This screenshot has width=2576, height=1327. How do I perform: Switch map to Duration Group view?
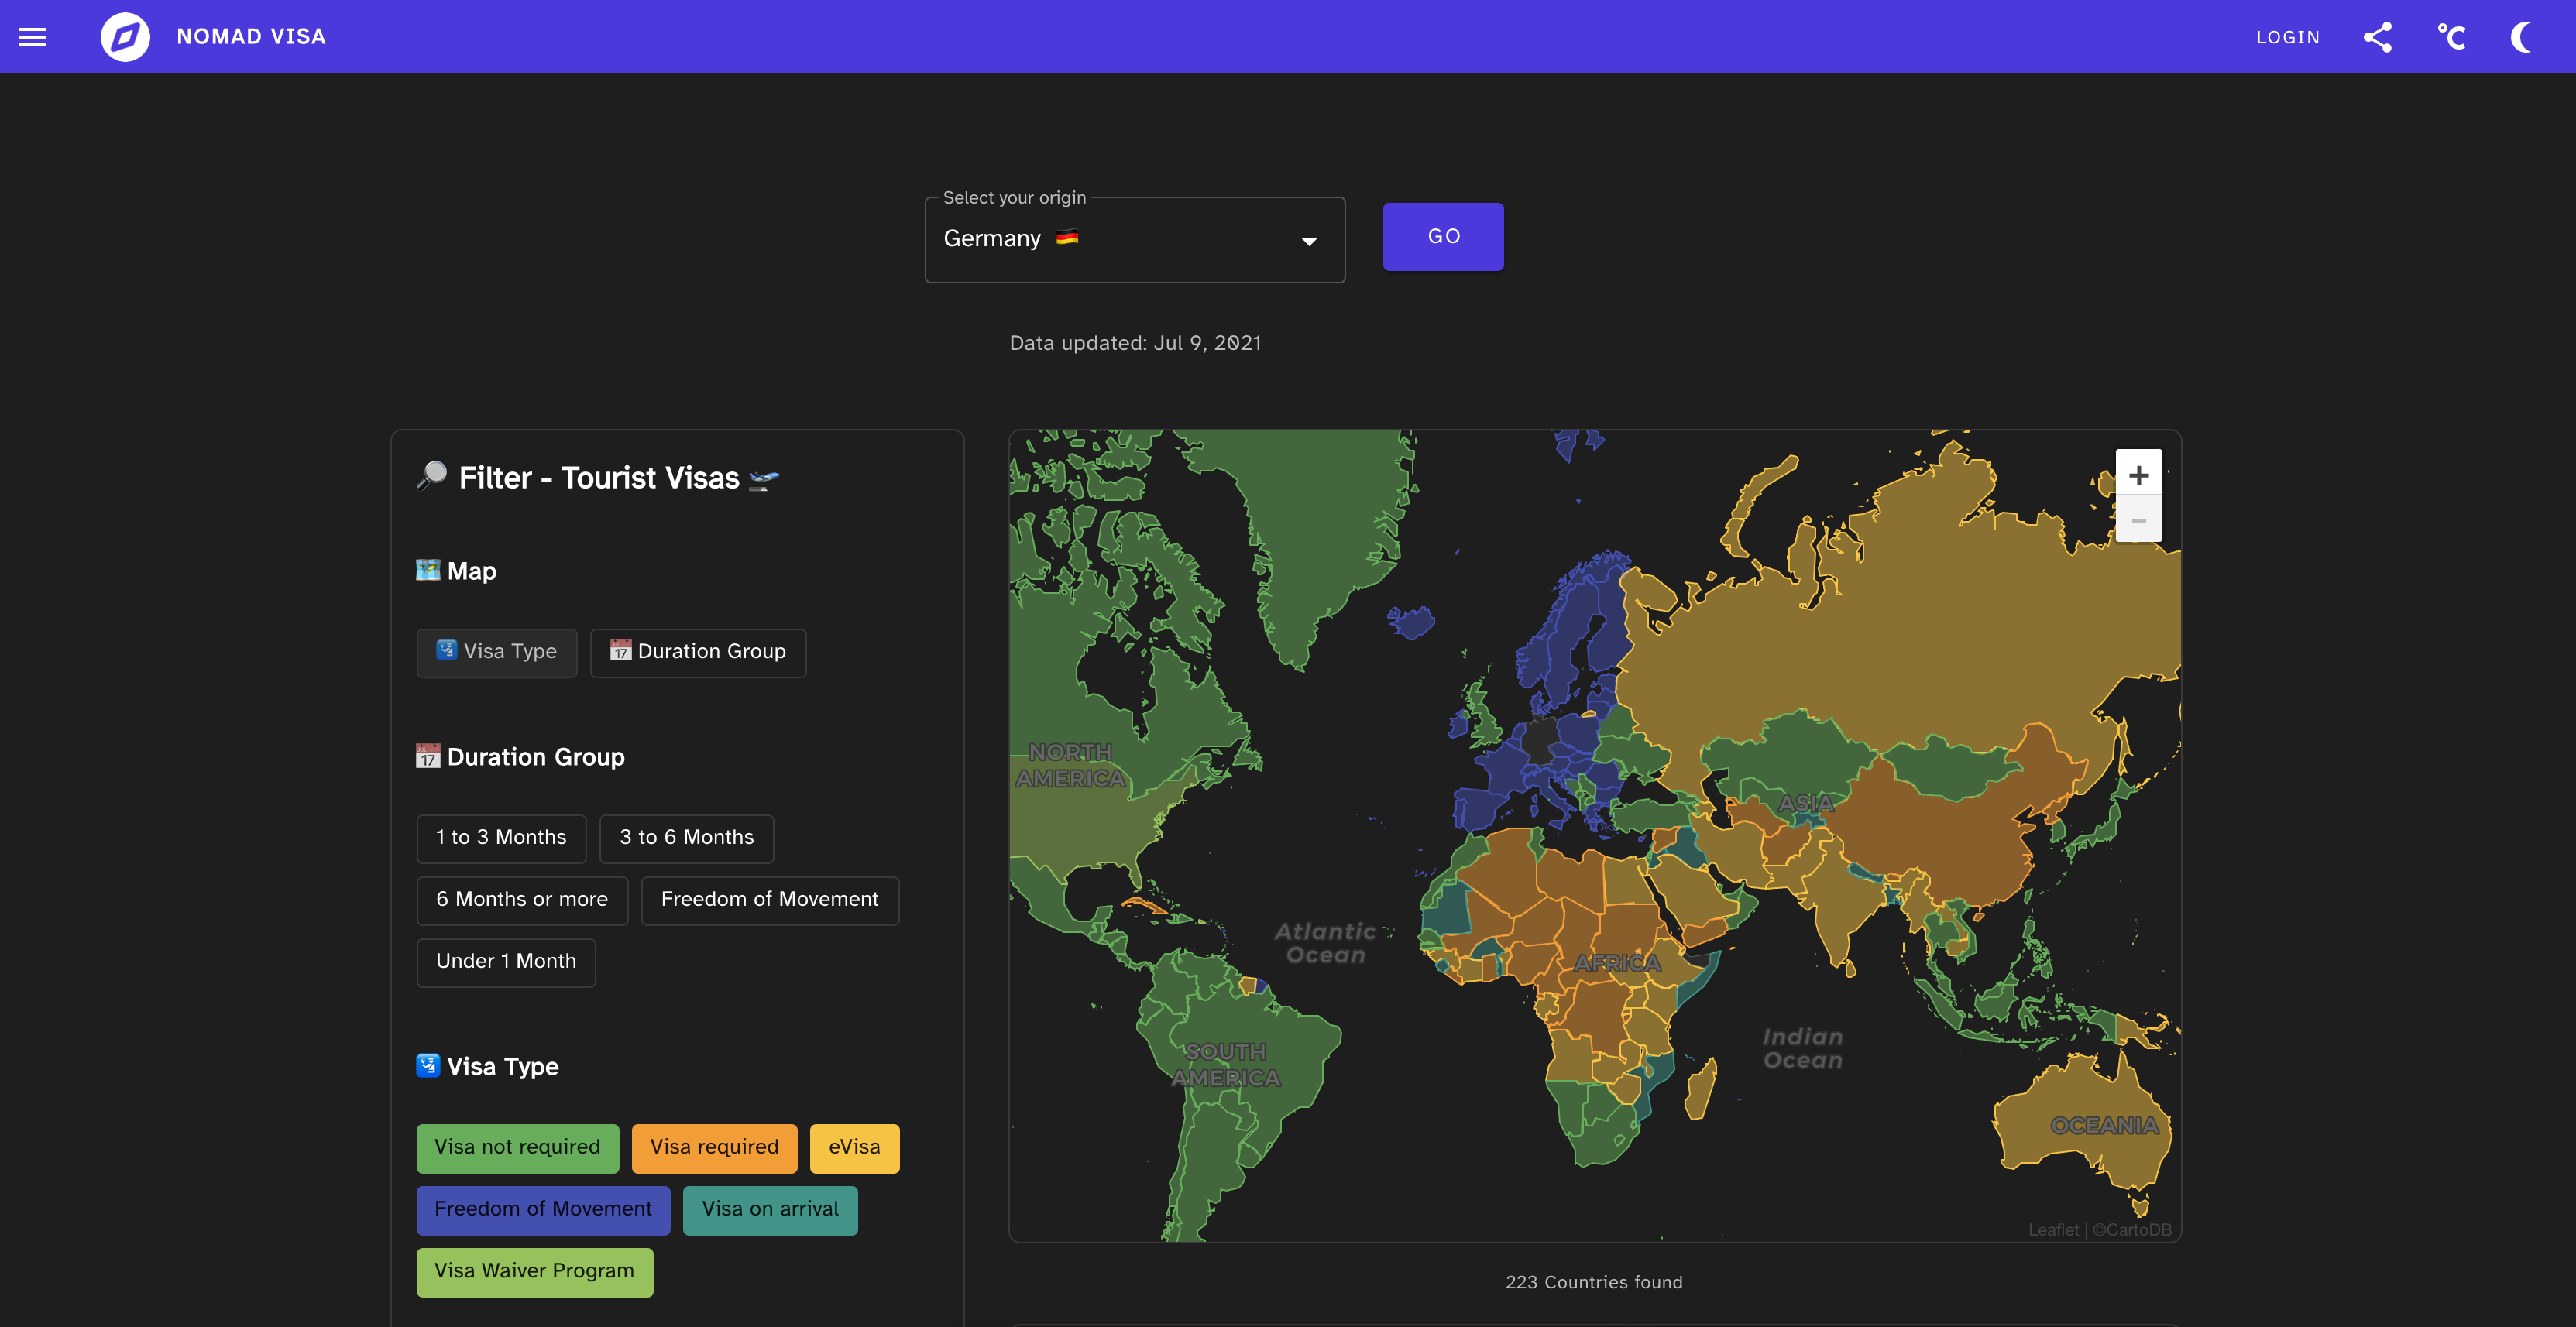tap(698, 652)
